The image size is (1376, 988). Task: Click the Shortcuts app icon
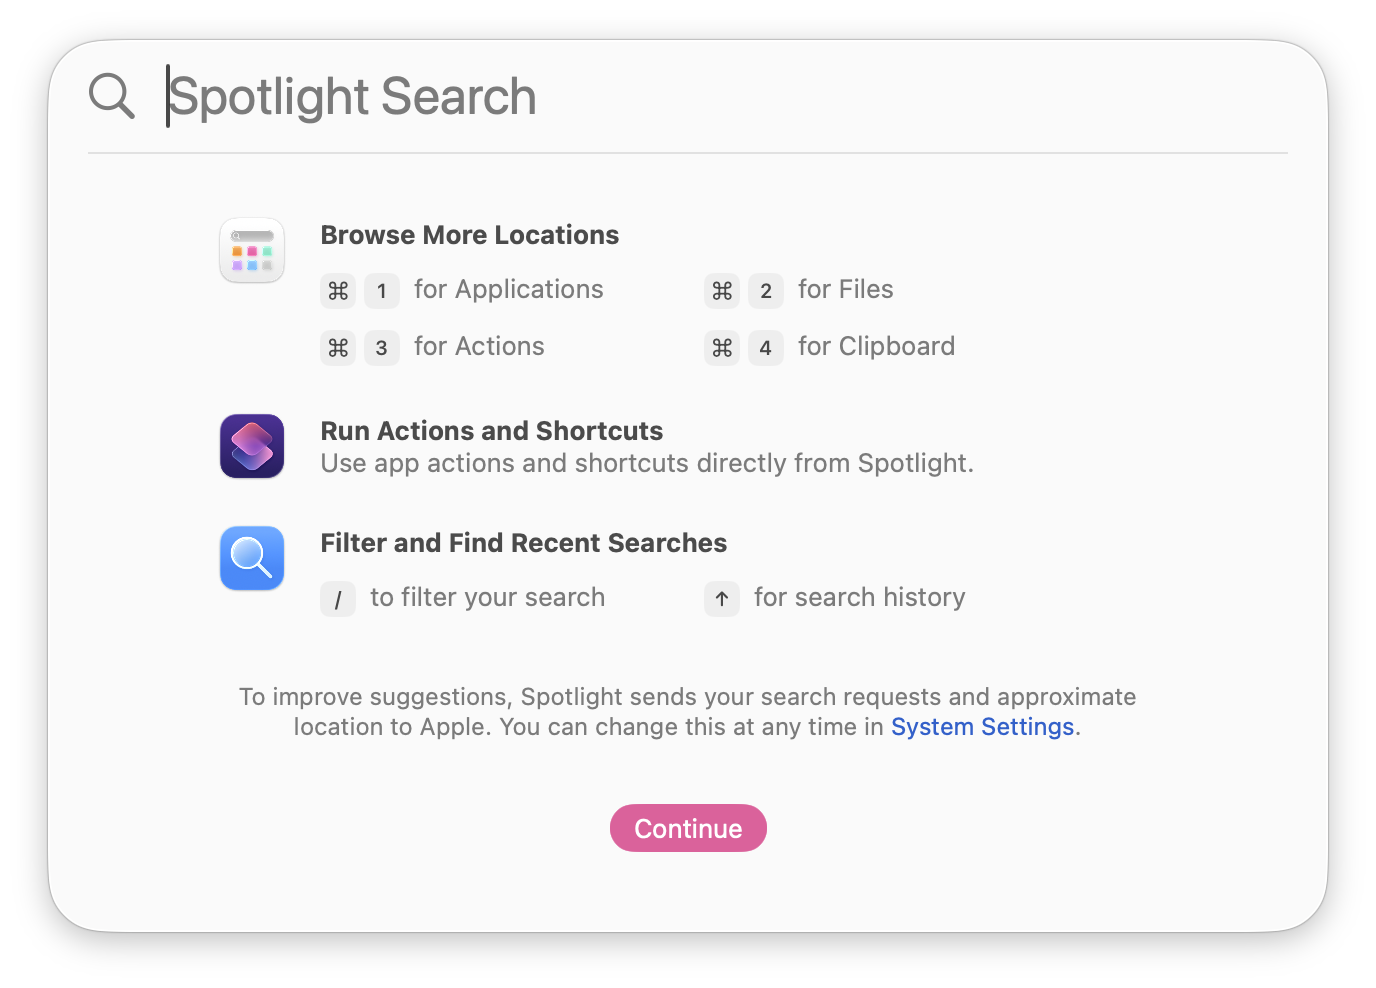[252, 446]
